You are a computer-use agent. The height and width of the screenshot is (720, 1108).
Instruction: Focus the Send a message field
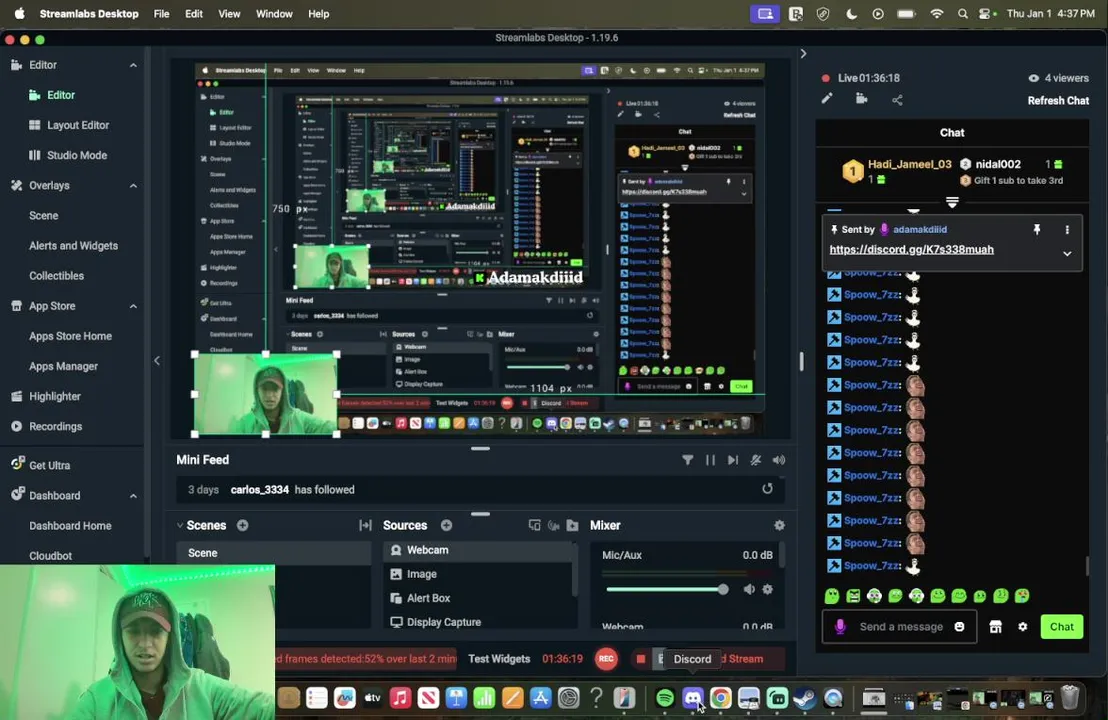coord(901,627)
